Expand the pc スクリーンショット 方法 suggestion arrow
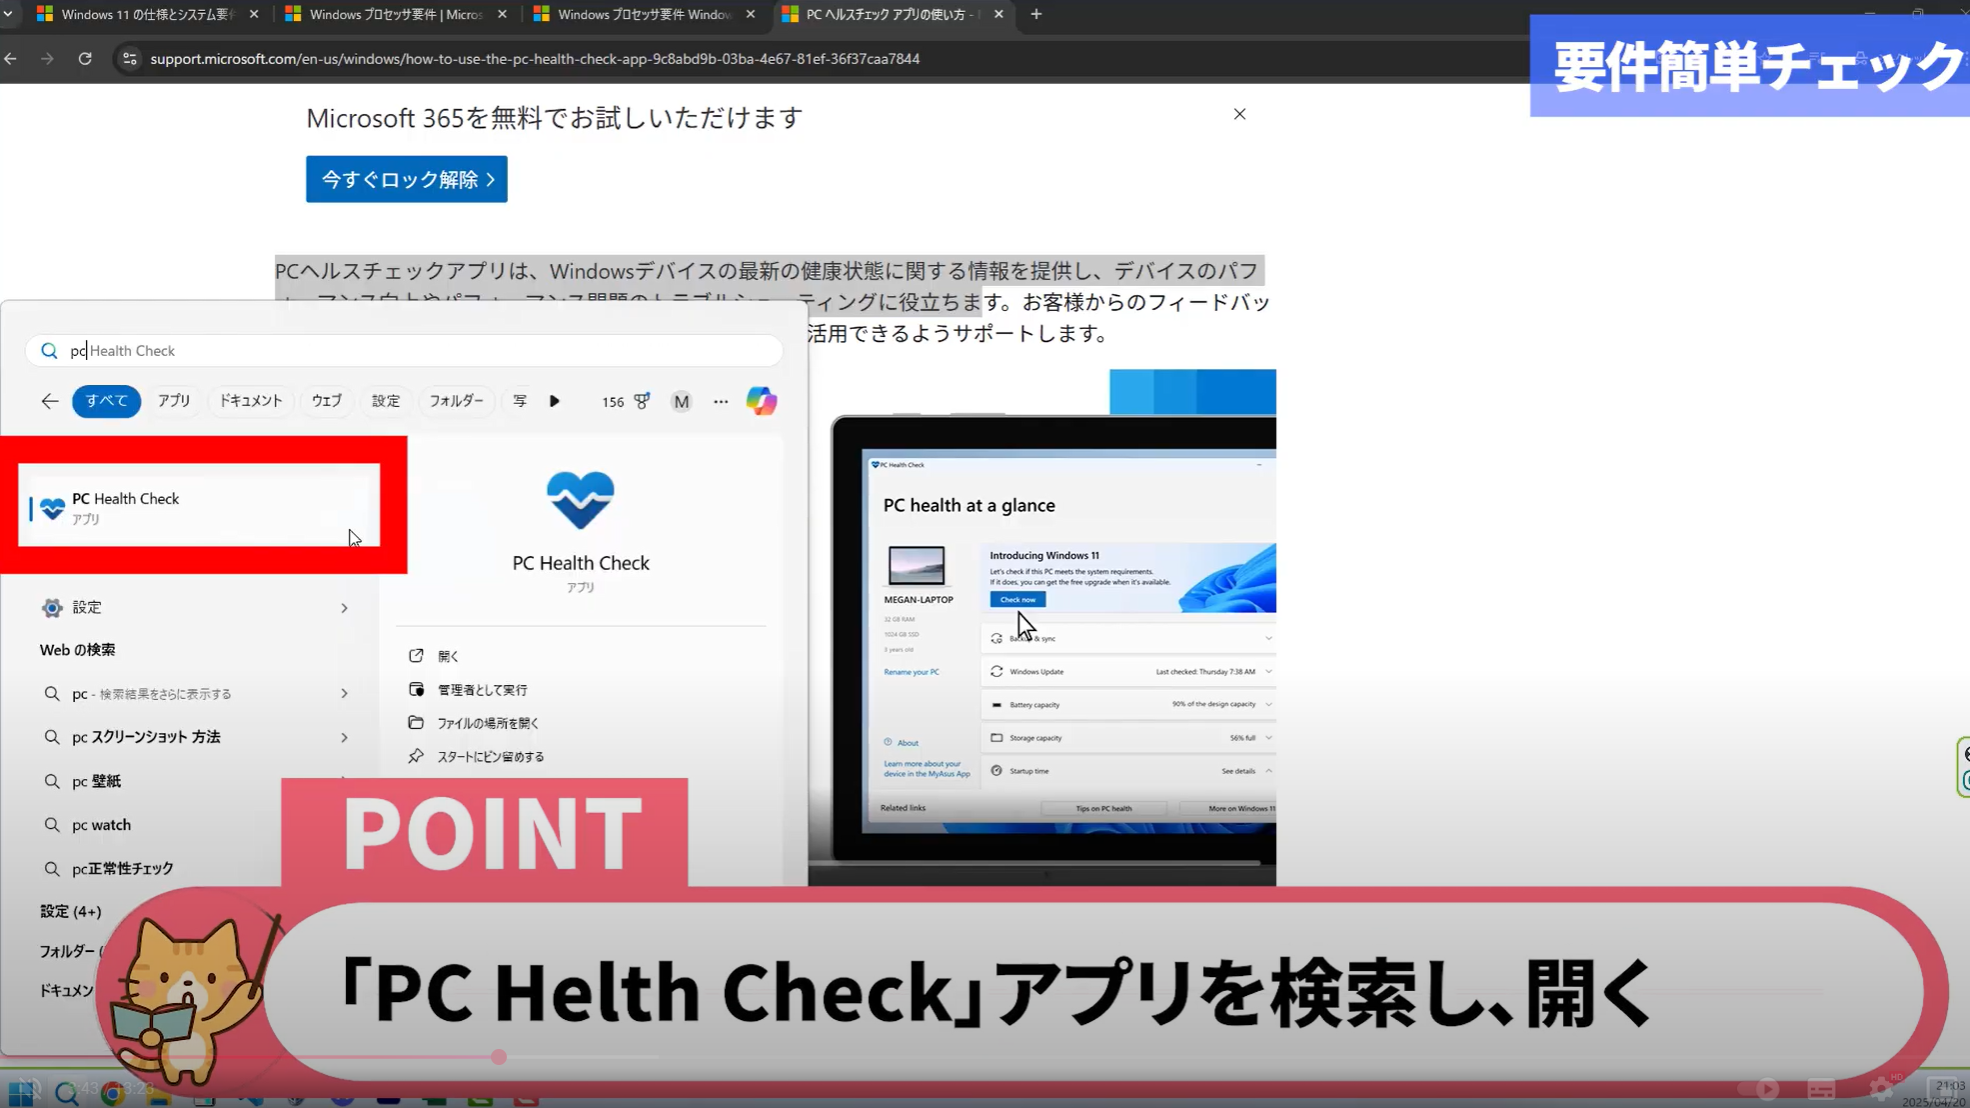 tap(344, 737)
